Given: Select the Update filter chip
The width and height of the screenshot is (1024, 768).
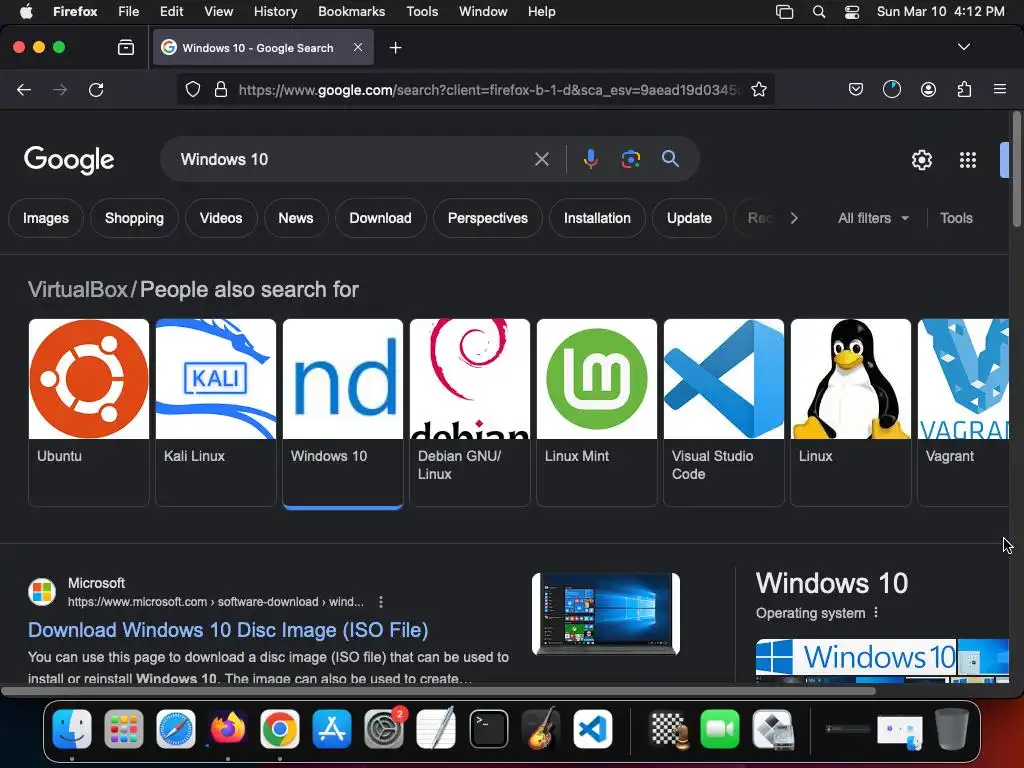Looking at the screenshot, I should click(x=689, y=218).
